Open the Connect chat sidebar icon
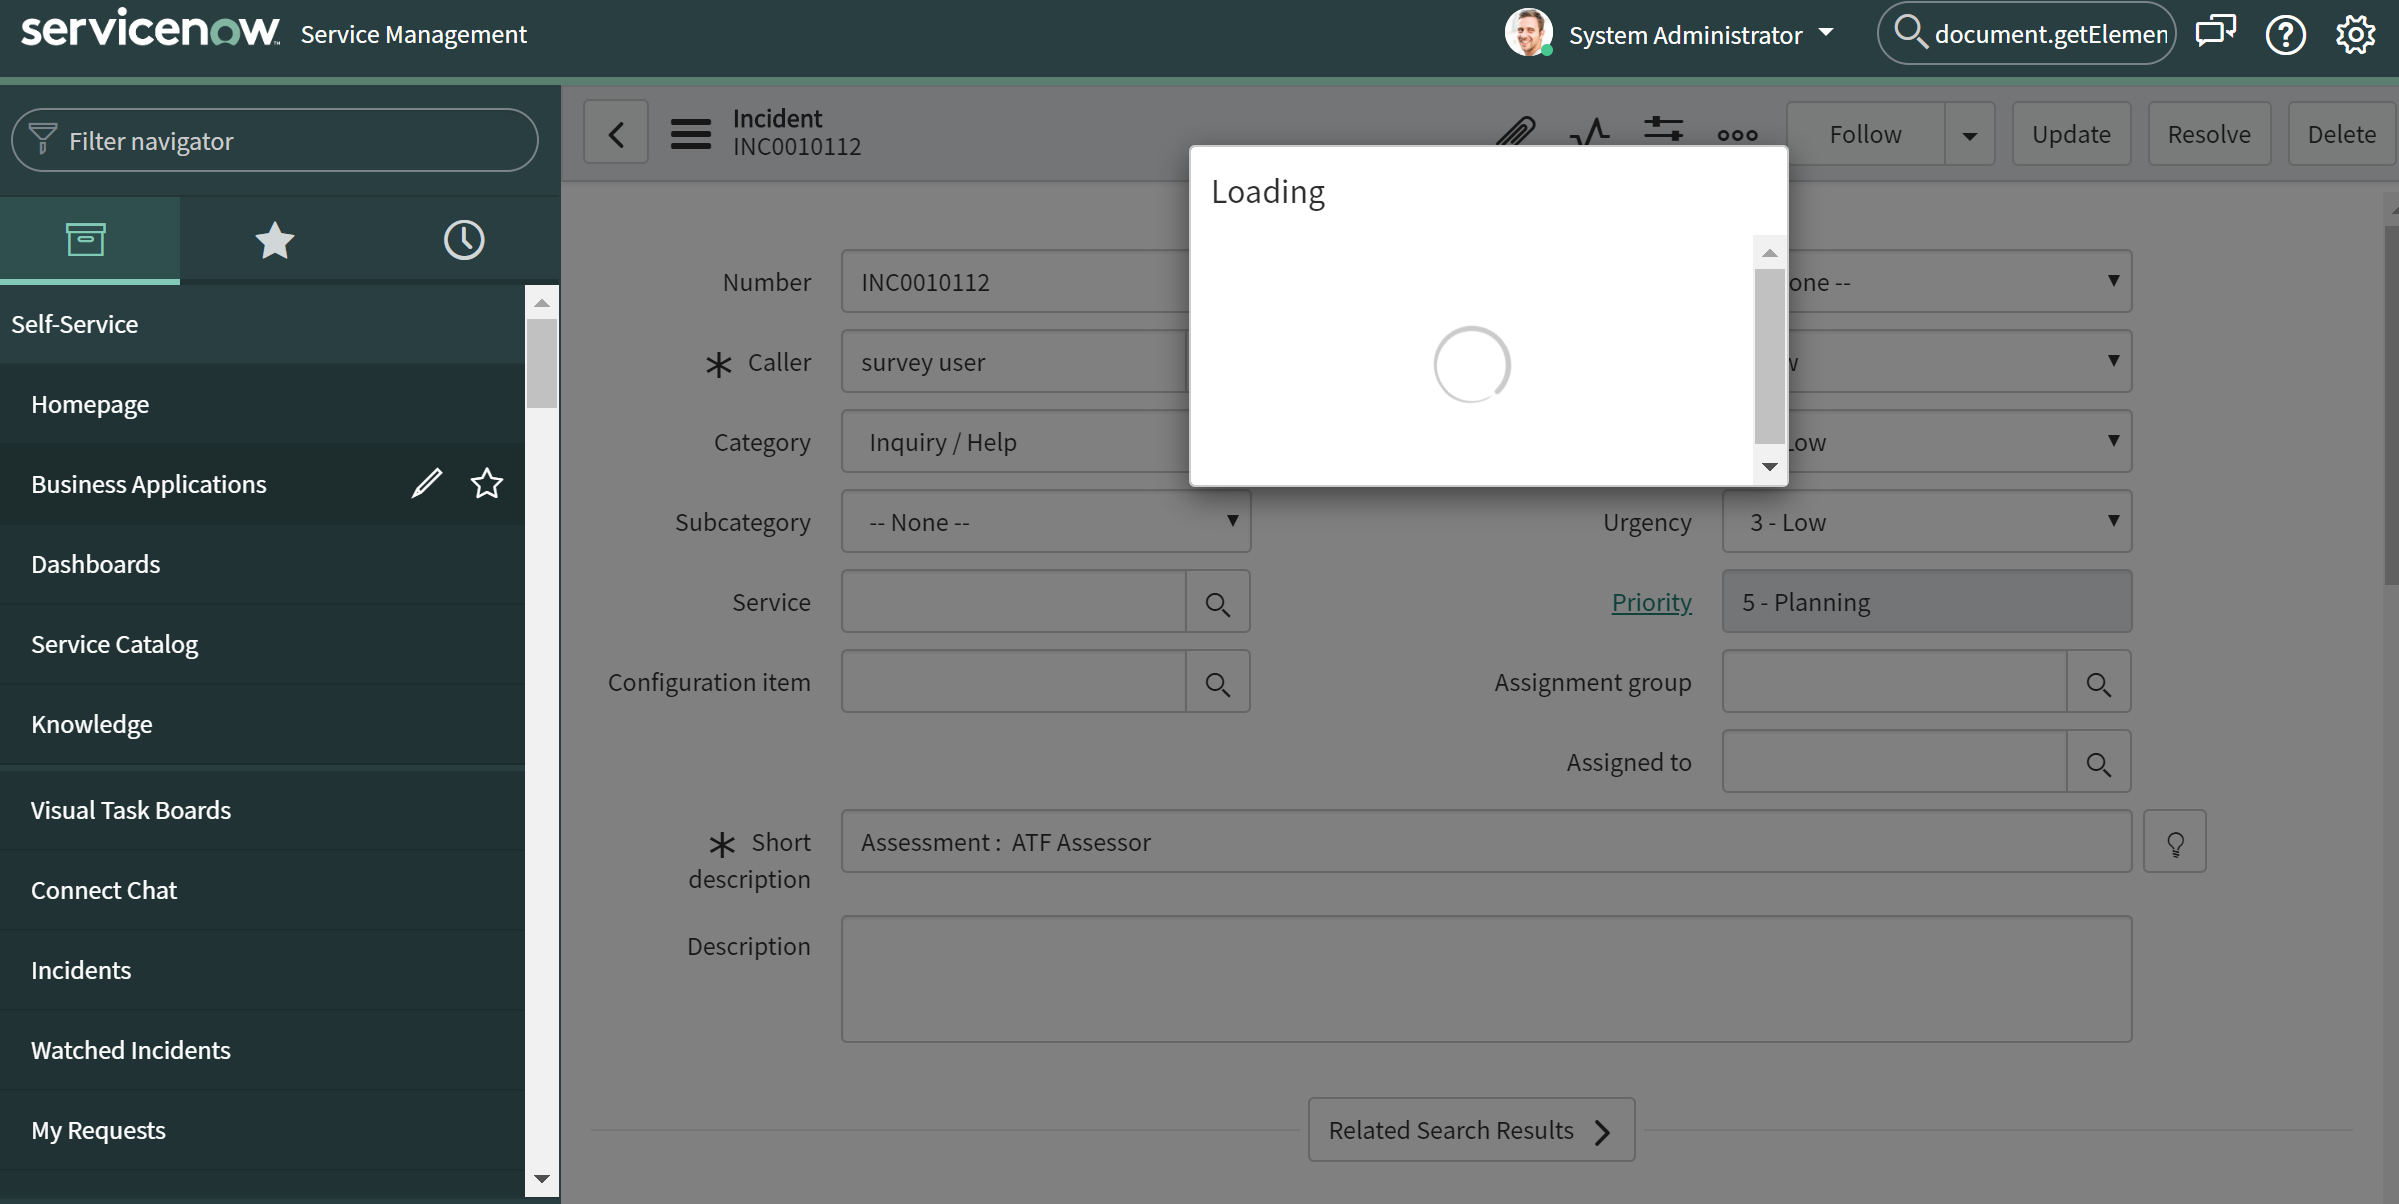This screenshot has height=1204, width=2399. tap(2215, 33)
